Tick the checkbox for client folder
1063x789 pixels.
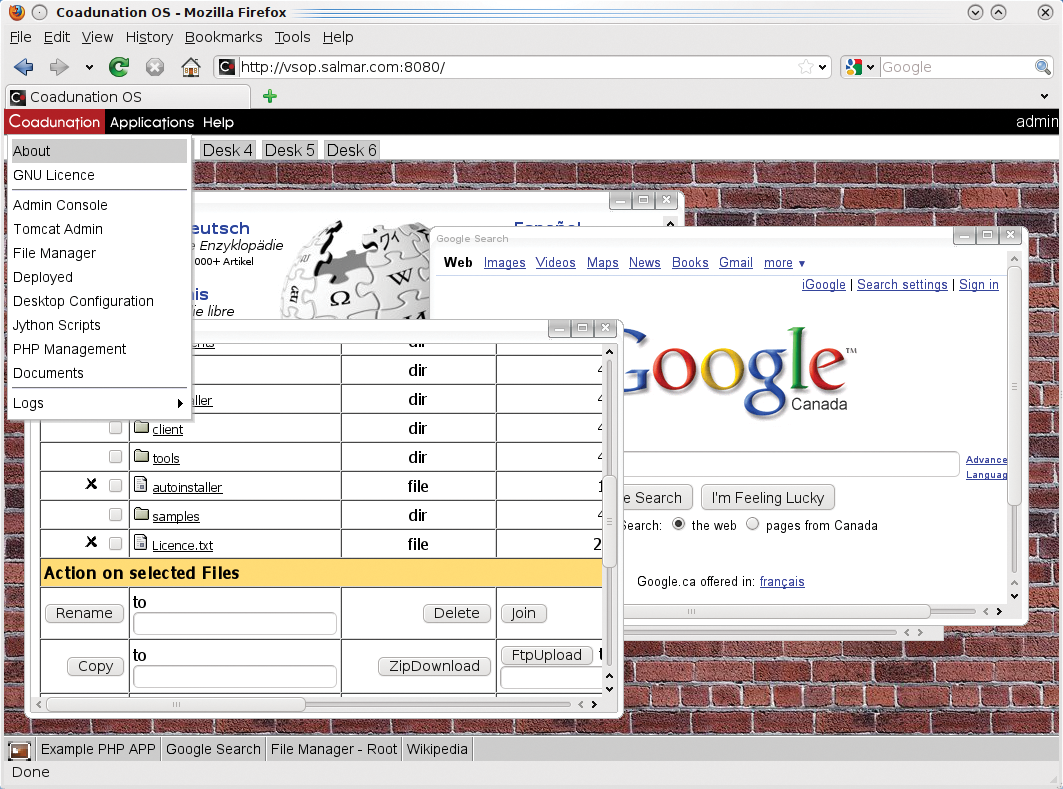(115, 428)
